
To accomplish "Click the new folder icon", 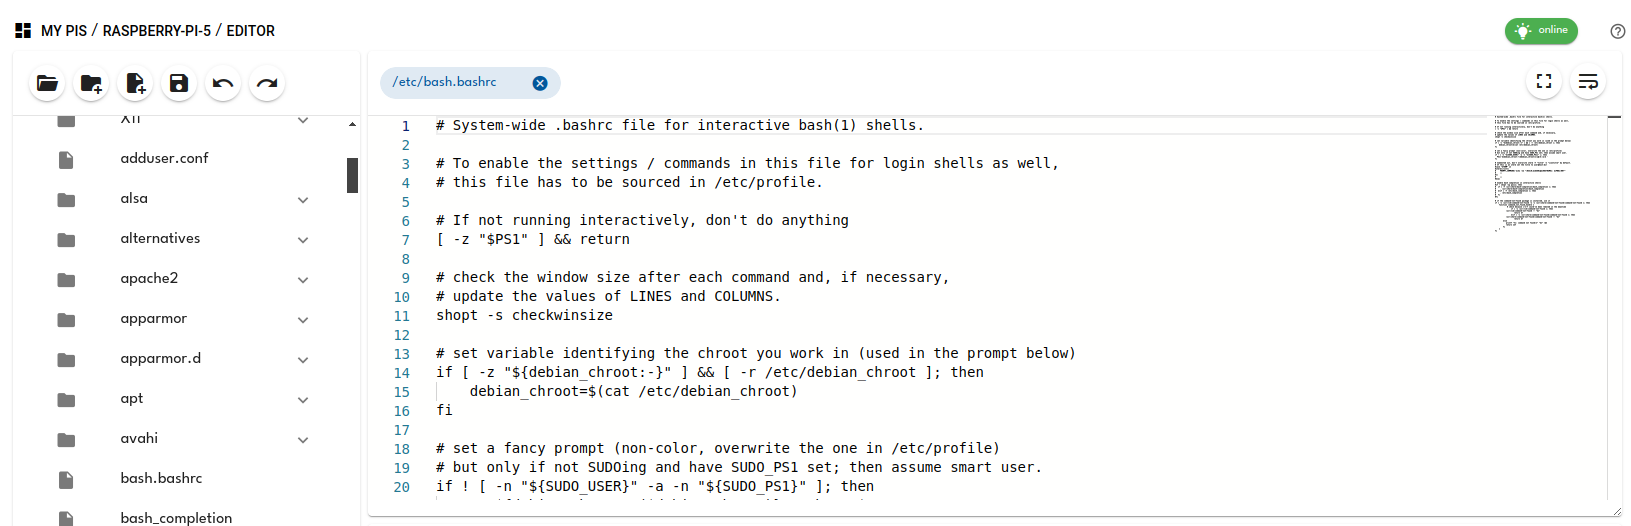I will [x=91, y=83].
